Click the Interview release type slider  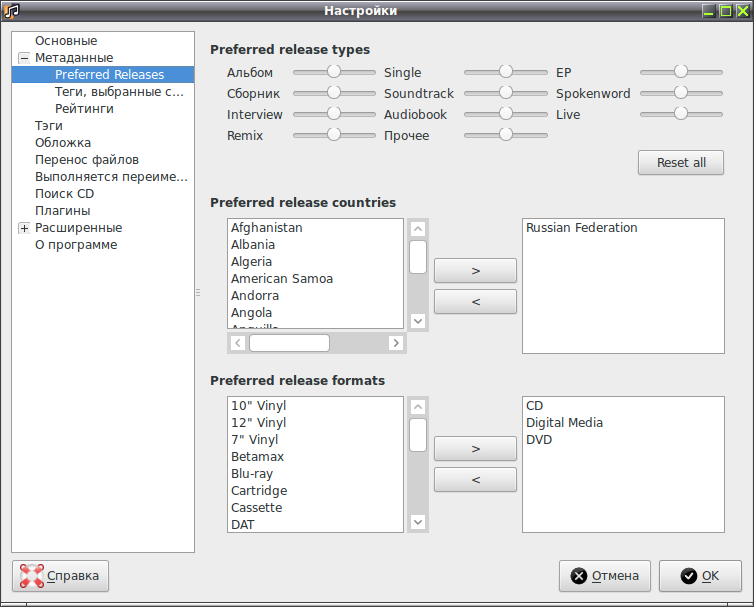click(x=334, y=114)
